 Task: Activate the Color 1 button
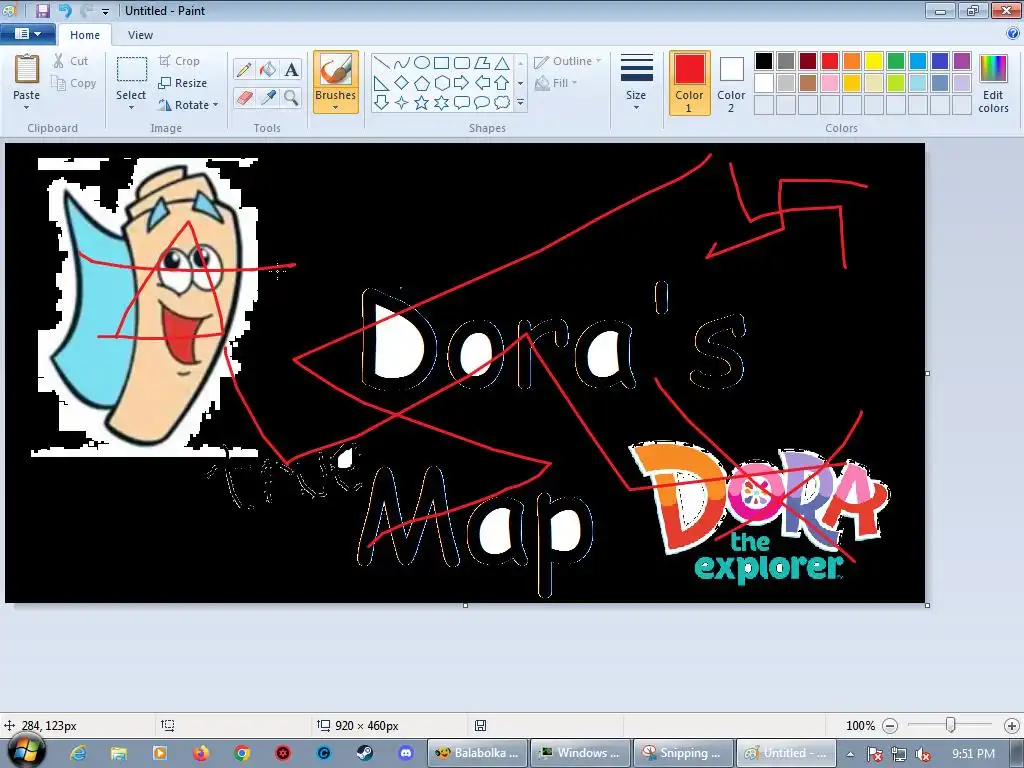click(x=690, y=82)
